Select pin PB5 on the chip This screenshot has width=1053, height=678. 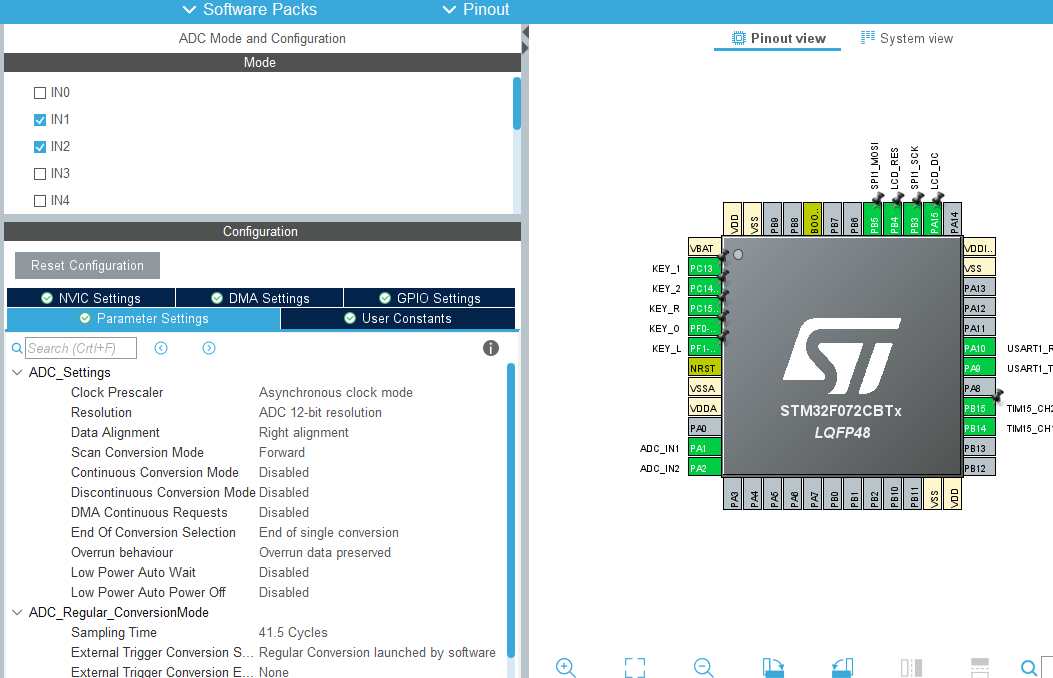pos(873,219)
